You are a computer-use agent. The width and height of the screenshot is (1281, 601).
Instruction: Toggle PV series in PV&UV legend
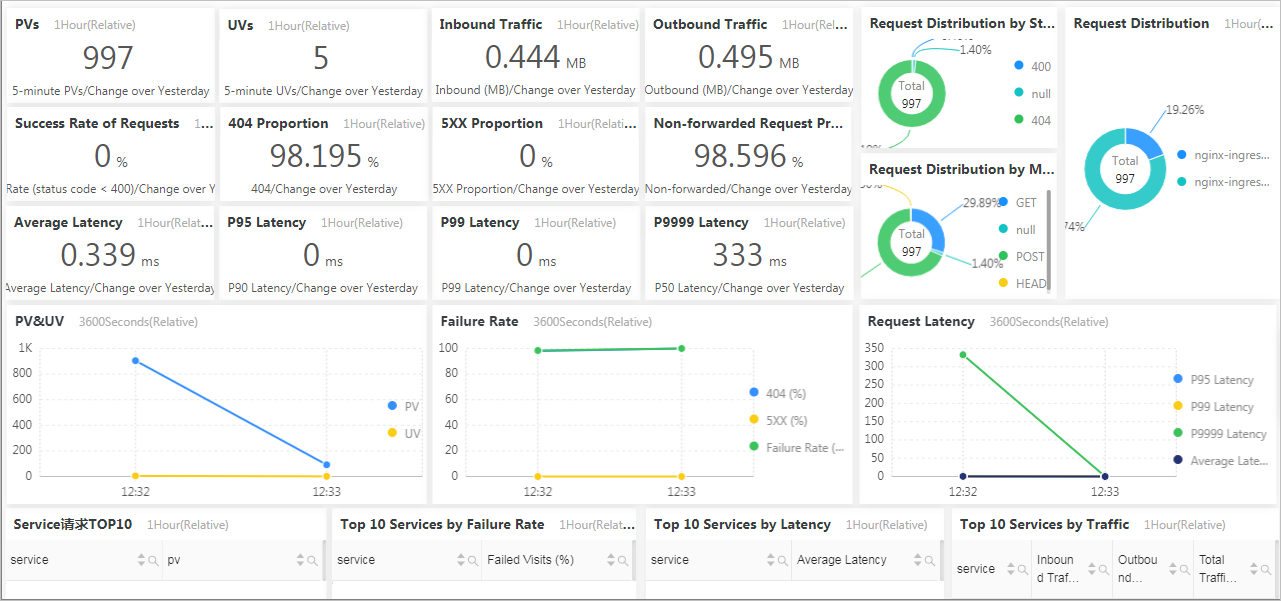click(x=404, y=406)
